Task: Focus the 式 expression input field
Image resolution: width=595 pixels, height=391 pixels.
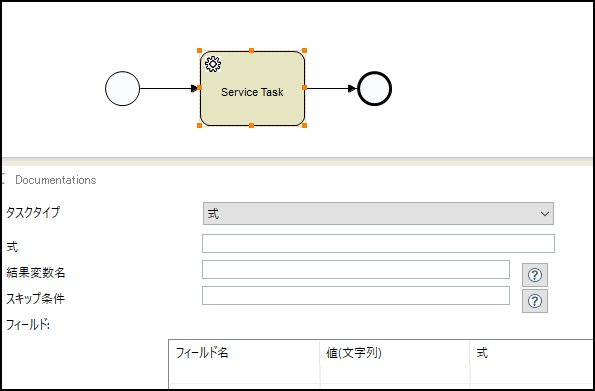Action: click(378, 243)
